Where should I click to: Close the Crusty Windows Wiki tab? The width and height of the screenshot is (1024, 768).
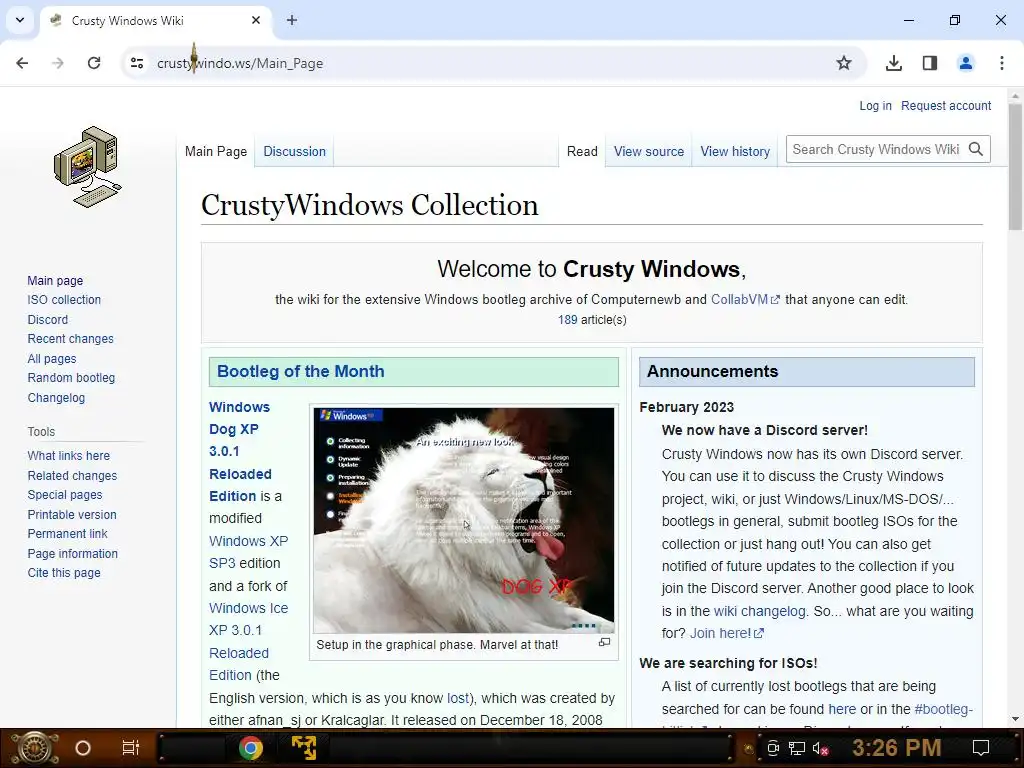pos(256,20)
